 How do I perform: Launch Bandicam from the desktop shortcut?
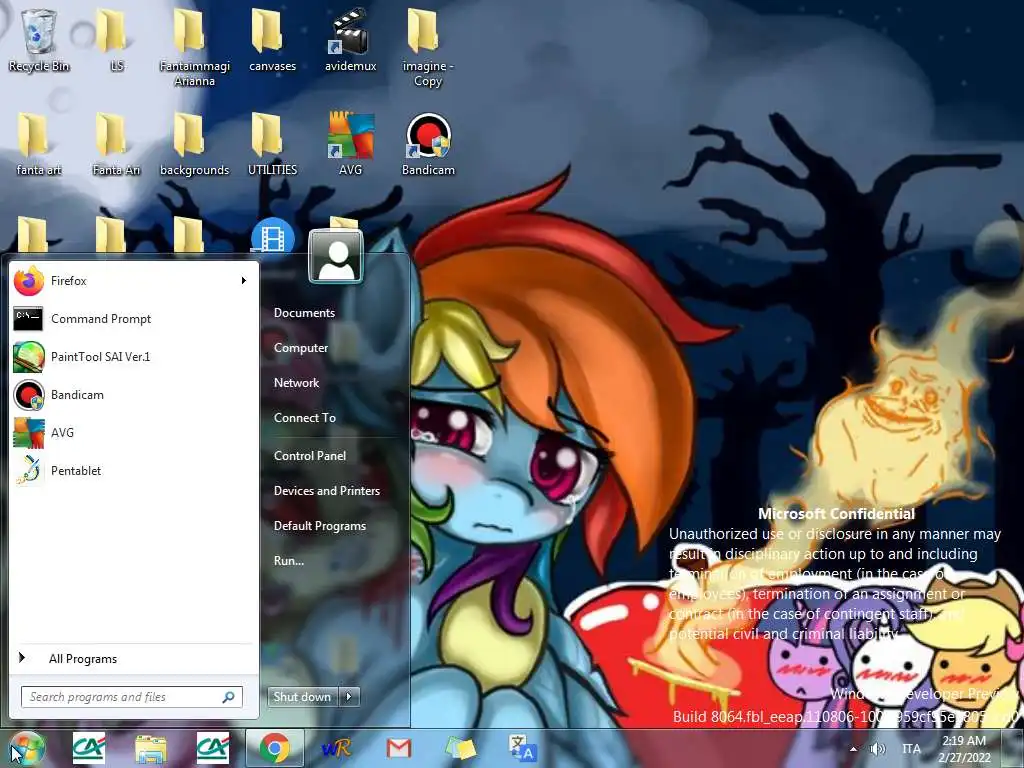428,144
